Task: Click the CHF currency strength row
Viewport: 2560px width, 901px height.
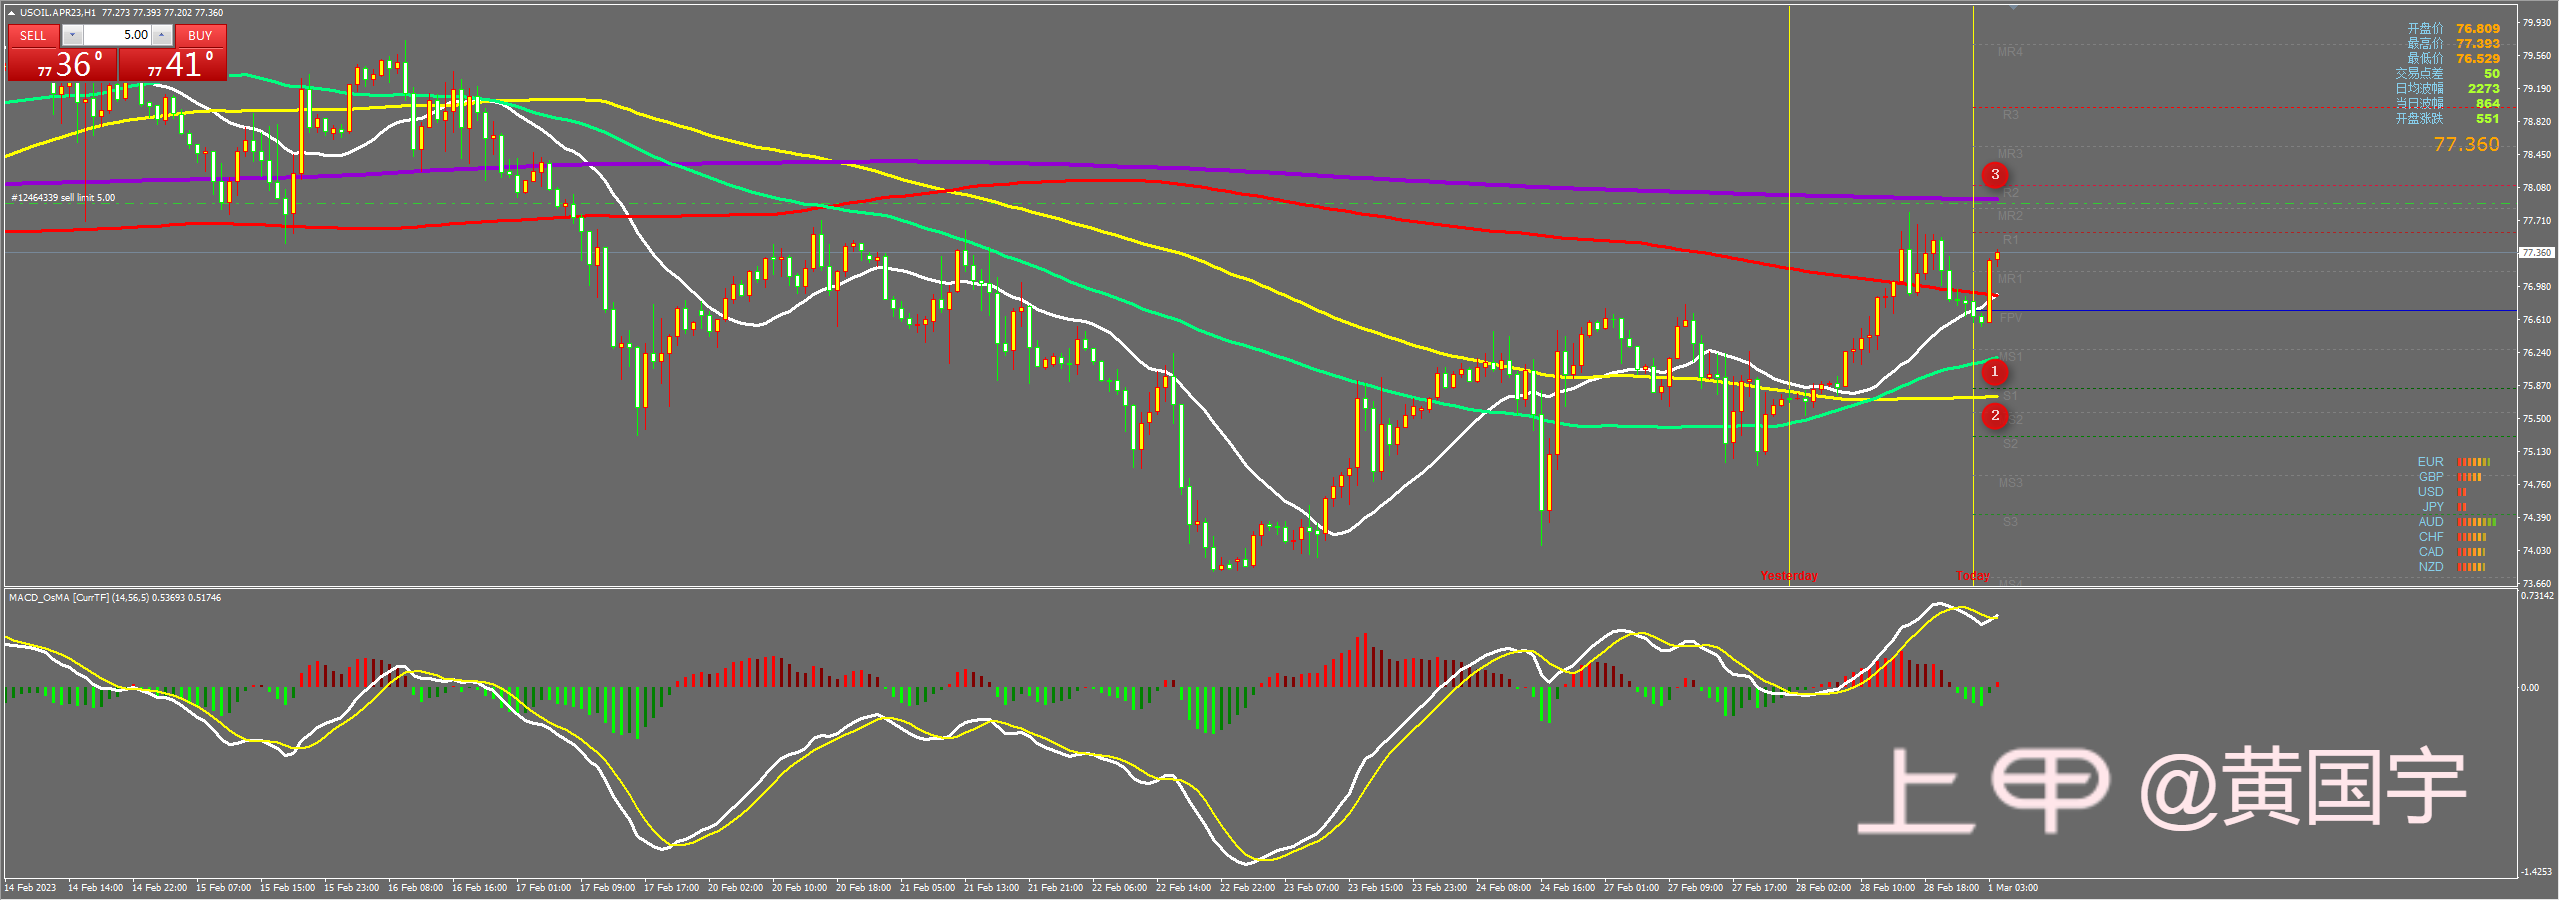Action: [x=2453, y=537]
